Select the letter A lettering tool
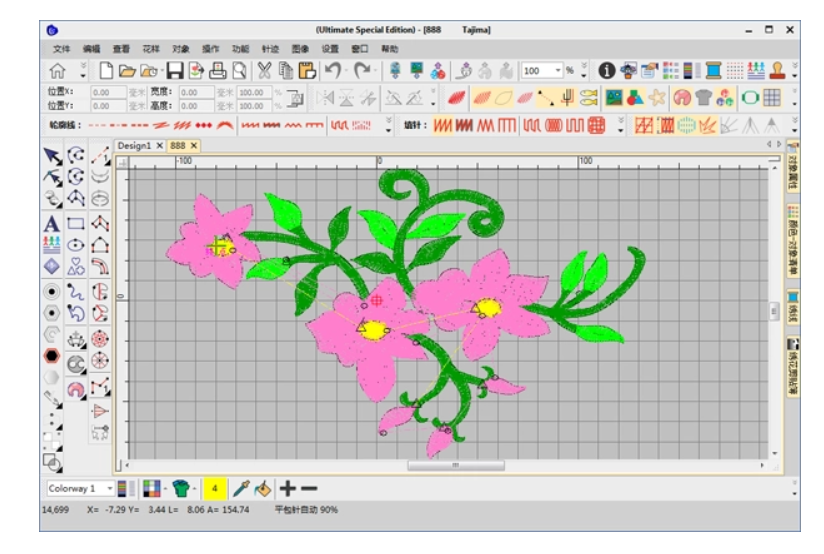The width and height of the screenshot is (824, 554). (x=51, y=223)
